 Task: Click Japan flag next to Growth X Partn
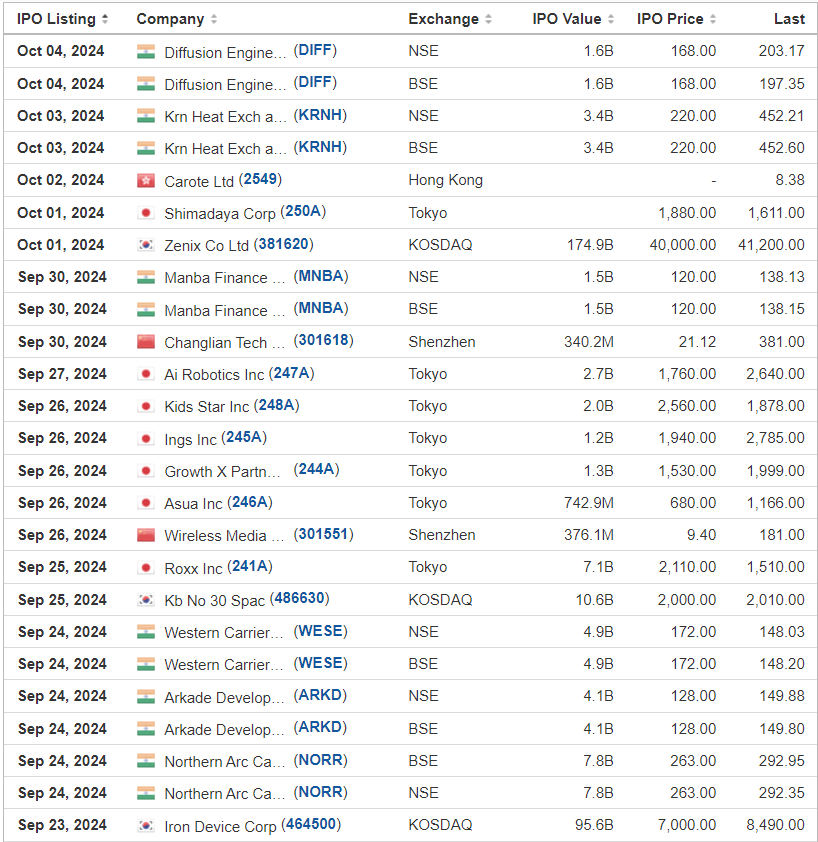[x=146, y=471]
